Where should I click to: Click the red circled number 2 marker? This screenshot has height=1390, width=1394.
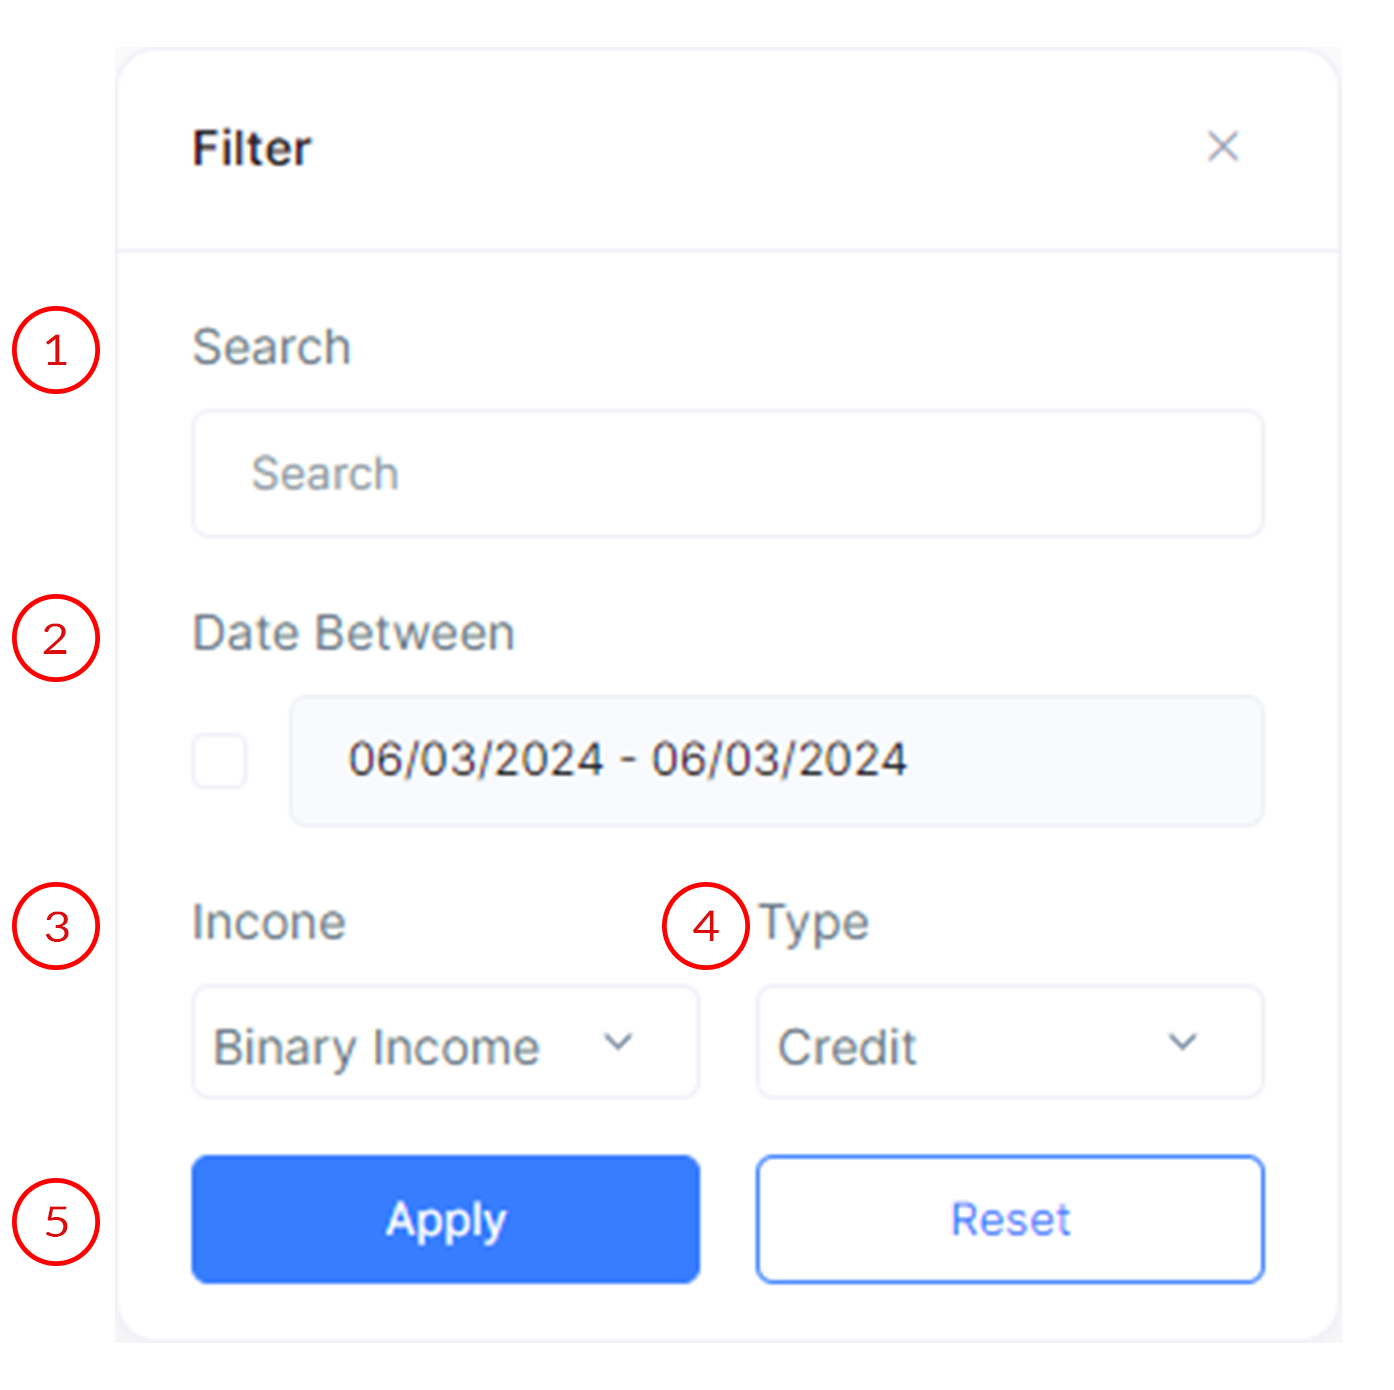[x=56, y=638]
